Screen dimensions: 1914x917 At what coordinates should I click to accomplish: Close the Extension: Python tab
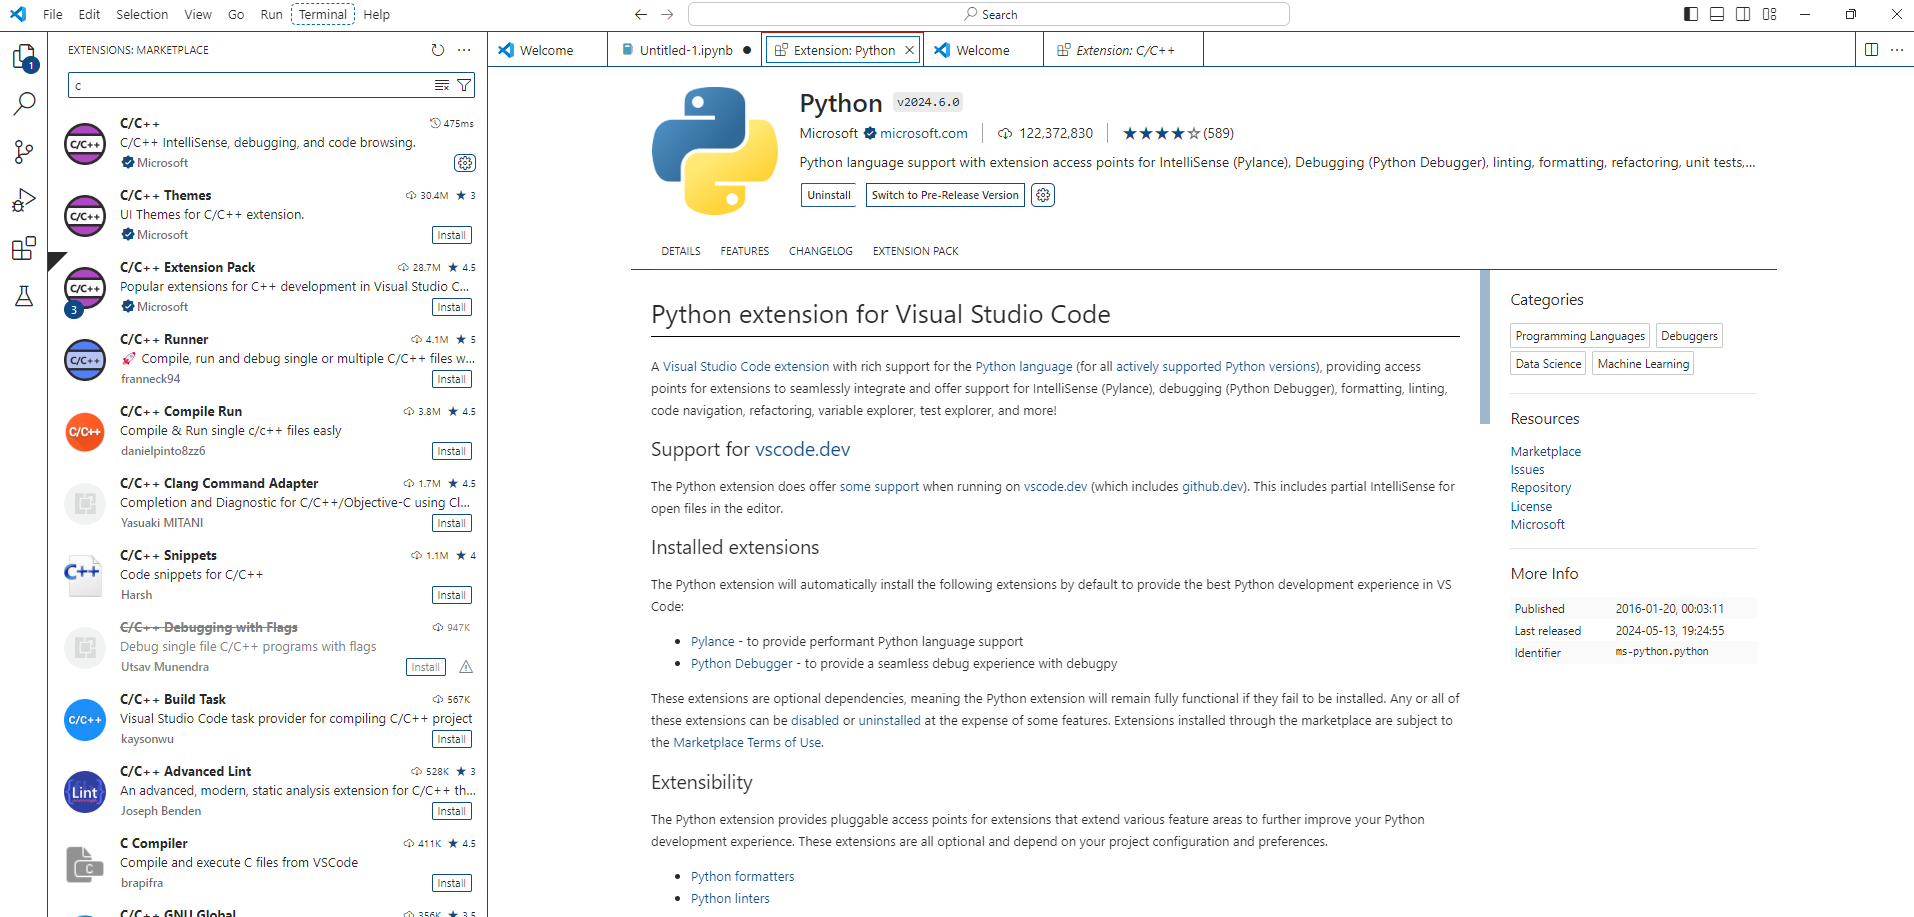click(909, 50)
